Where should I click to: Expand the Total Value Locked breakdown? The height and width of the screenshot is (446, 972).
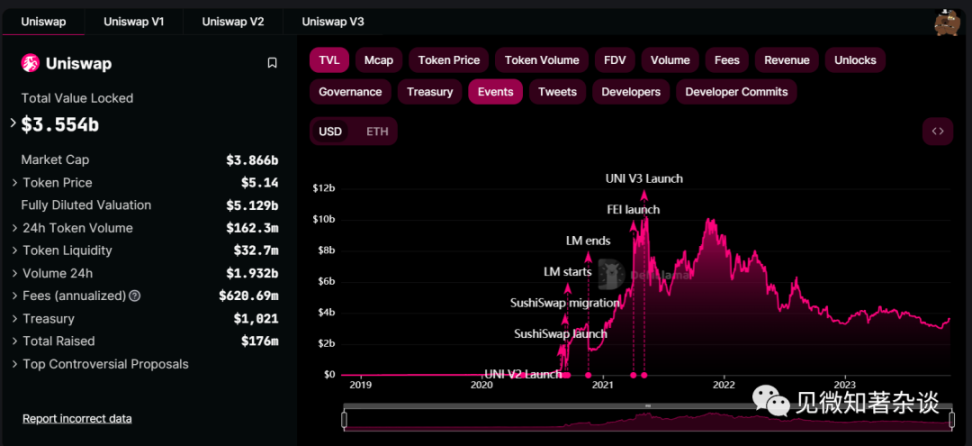click(14, 124)
